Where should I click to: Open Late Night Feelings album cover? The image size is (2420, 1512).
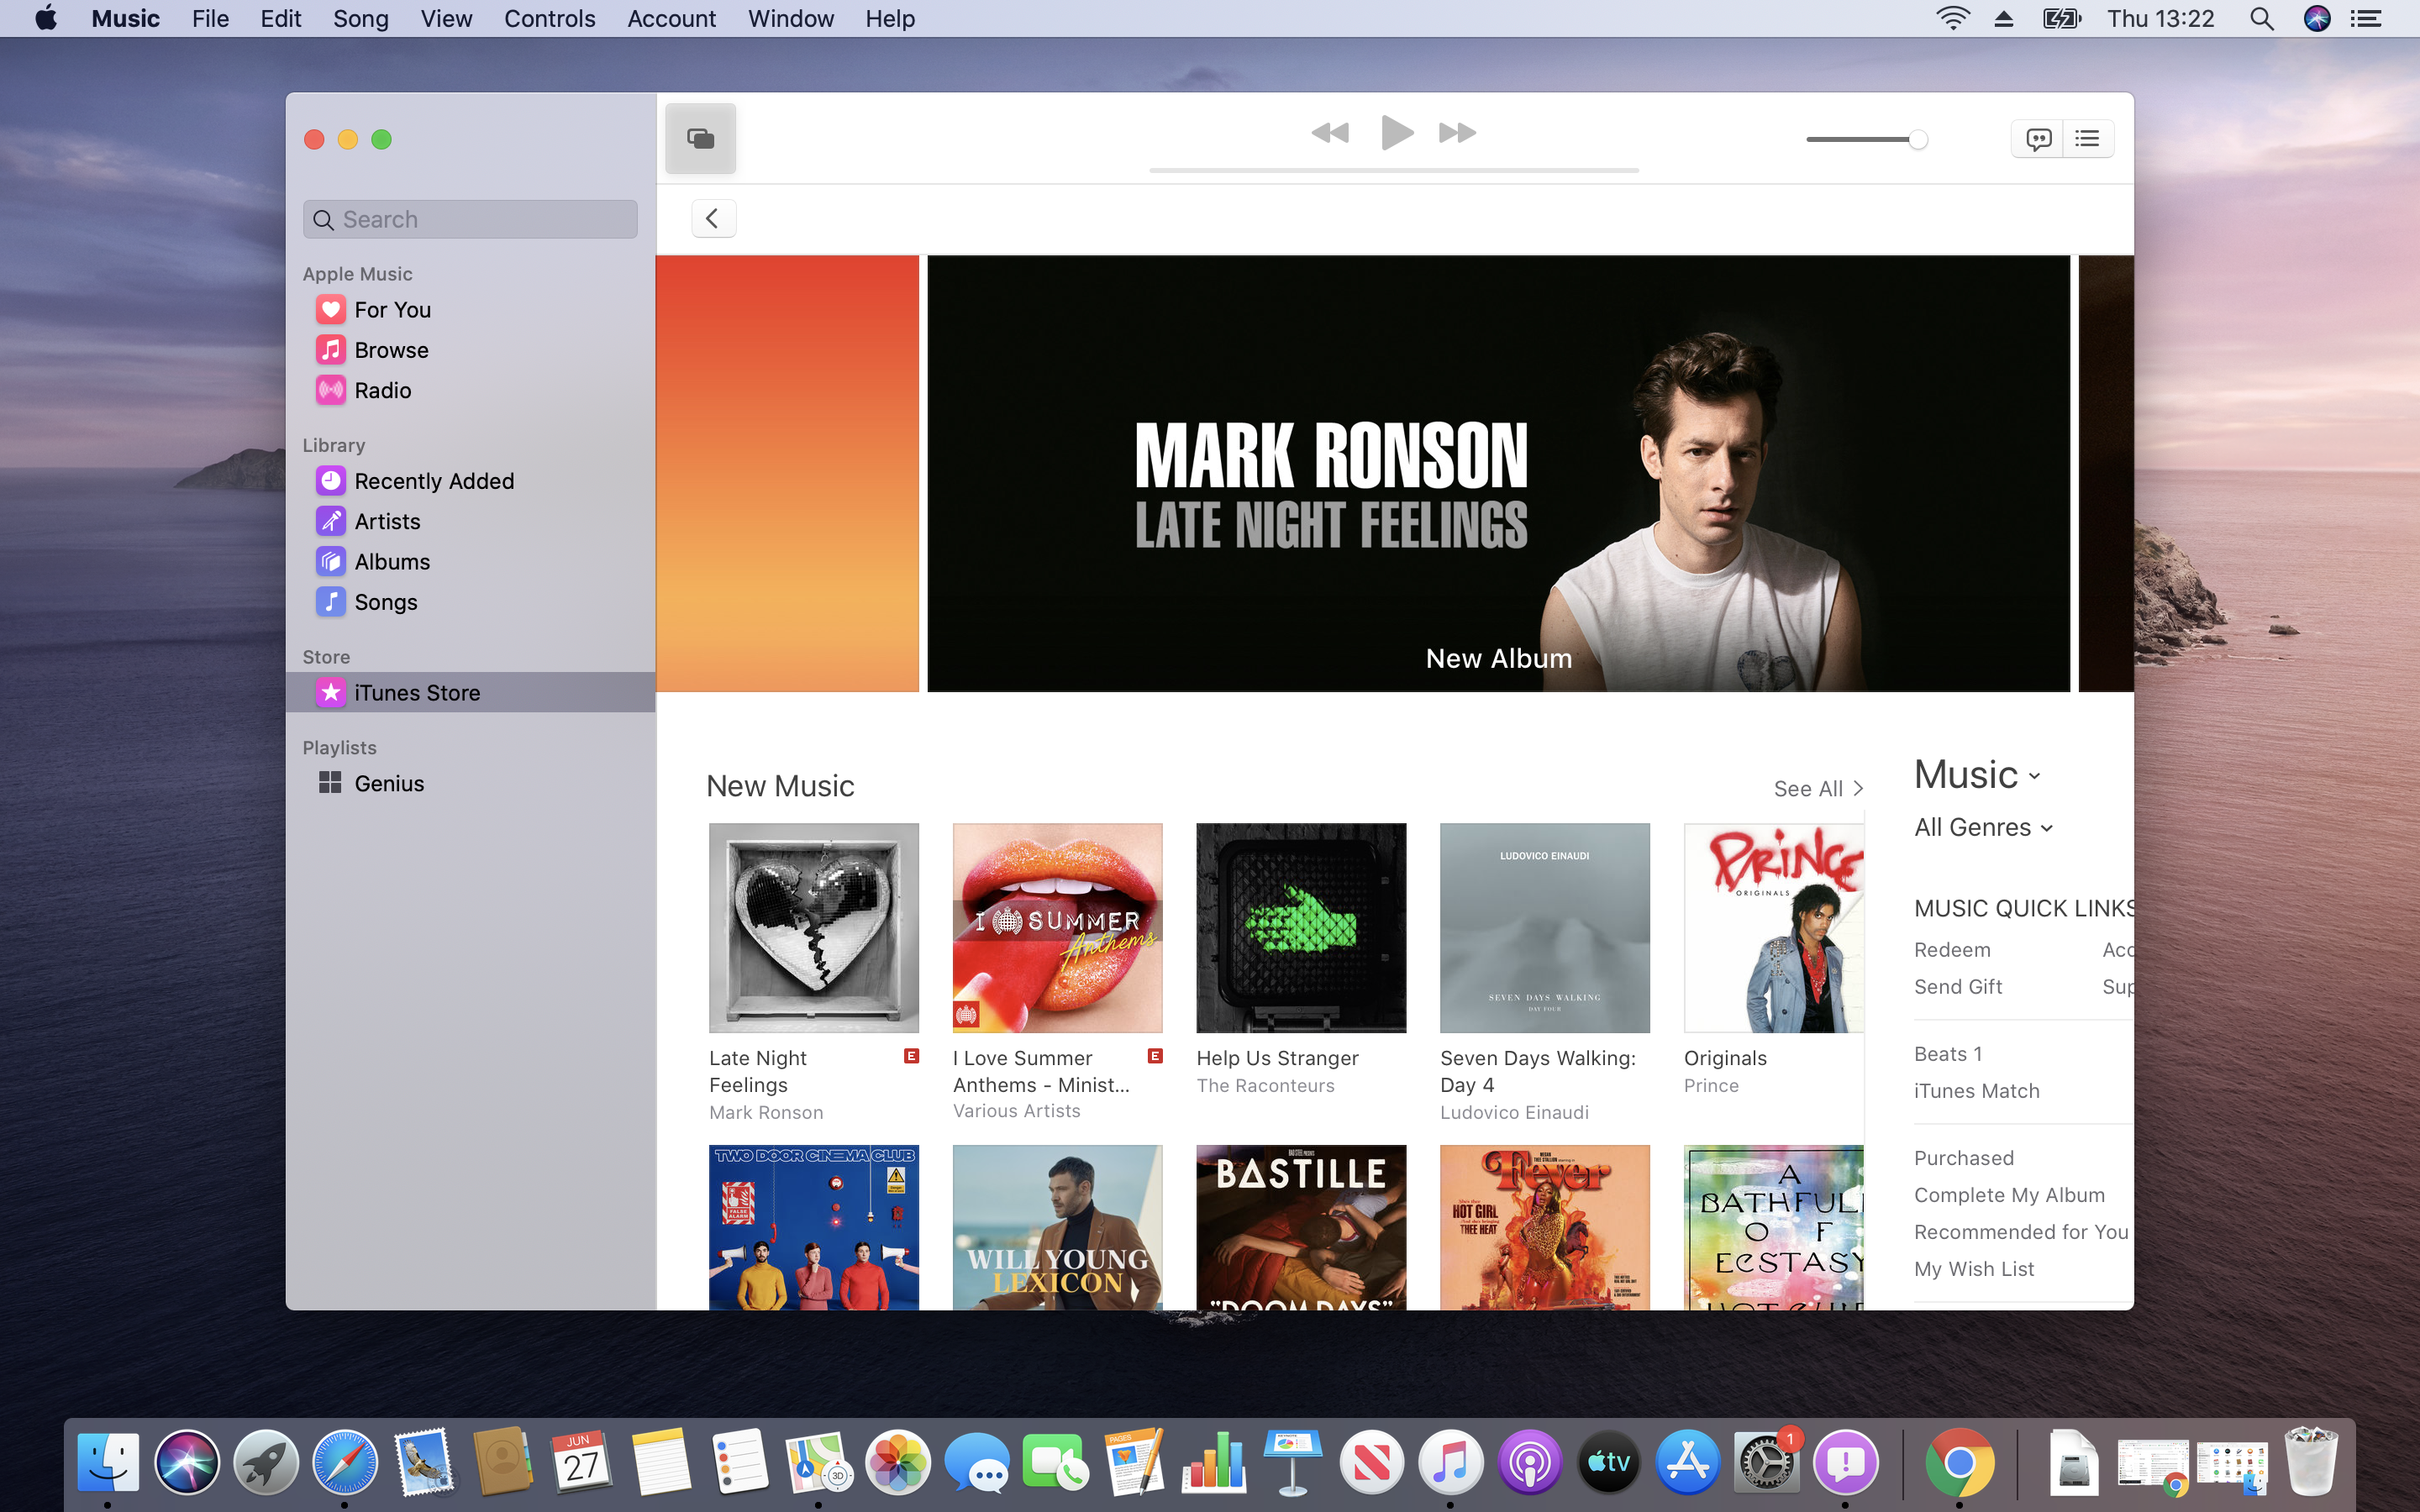(813, 928)
